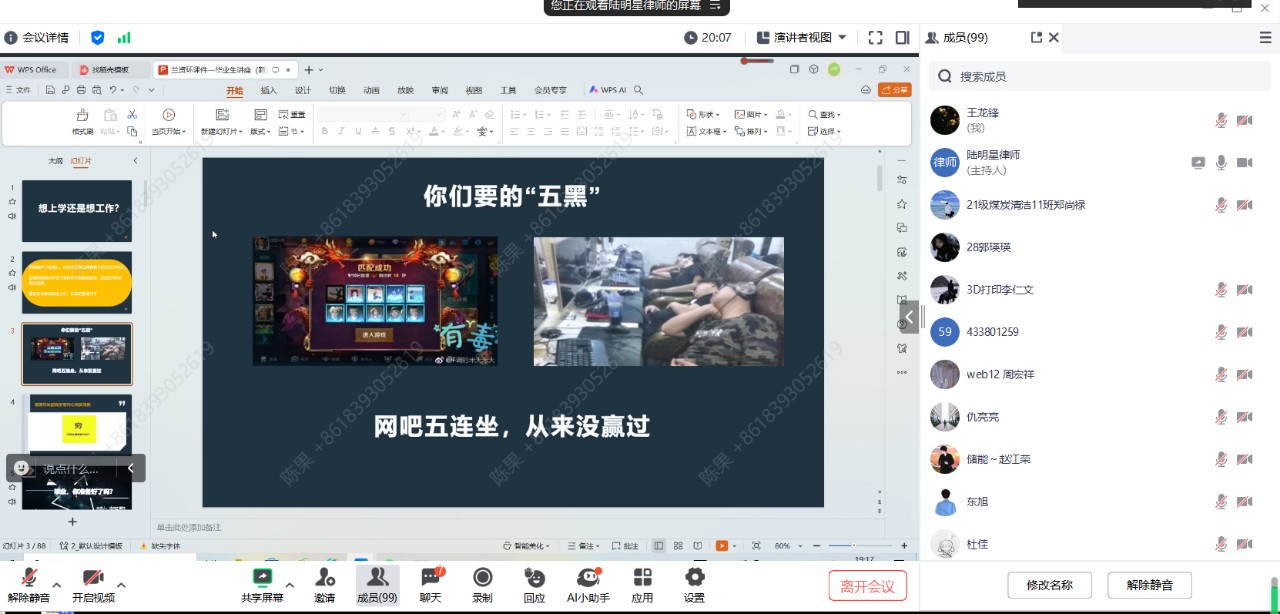Click the 说点什么 chat input
The image size is (1280, 614).
(72, 468)
